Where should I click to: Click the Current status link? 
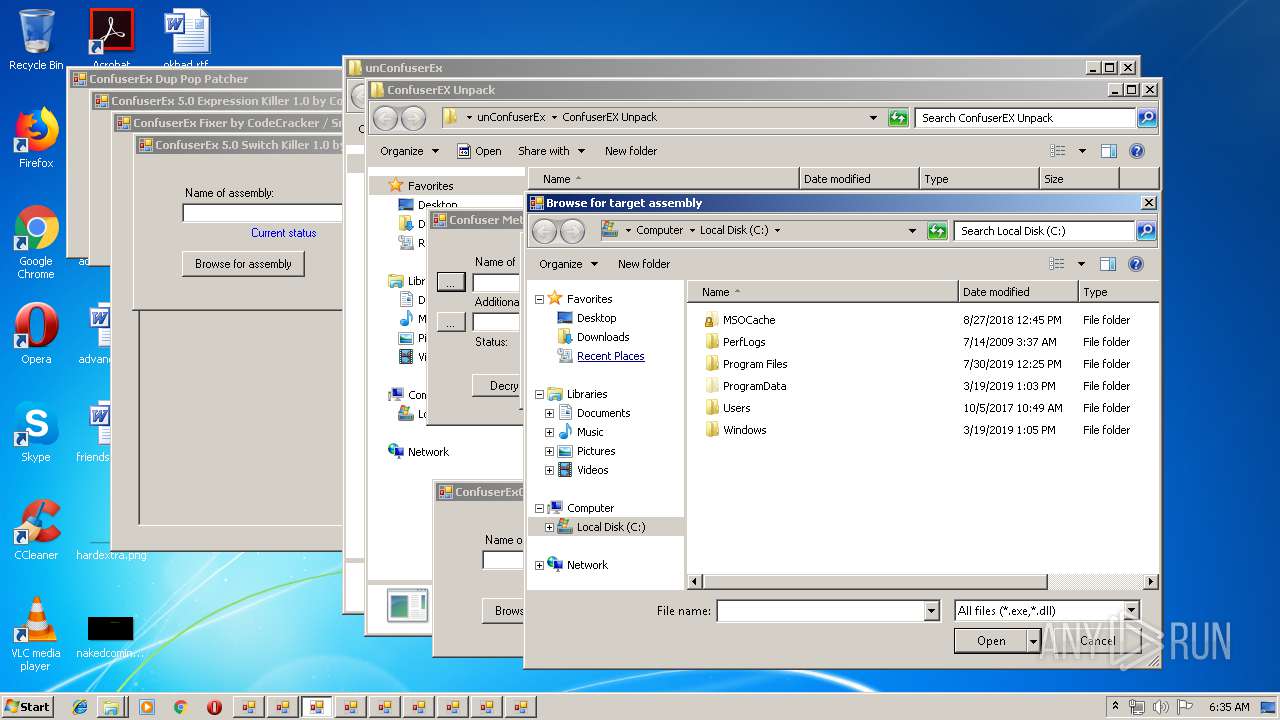pyautogui.click(x=283, y=233)
